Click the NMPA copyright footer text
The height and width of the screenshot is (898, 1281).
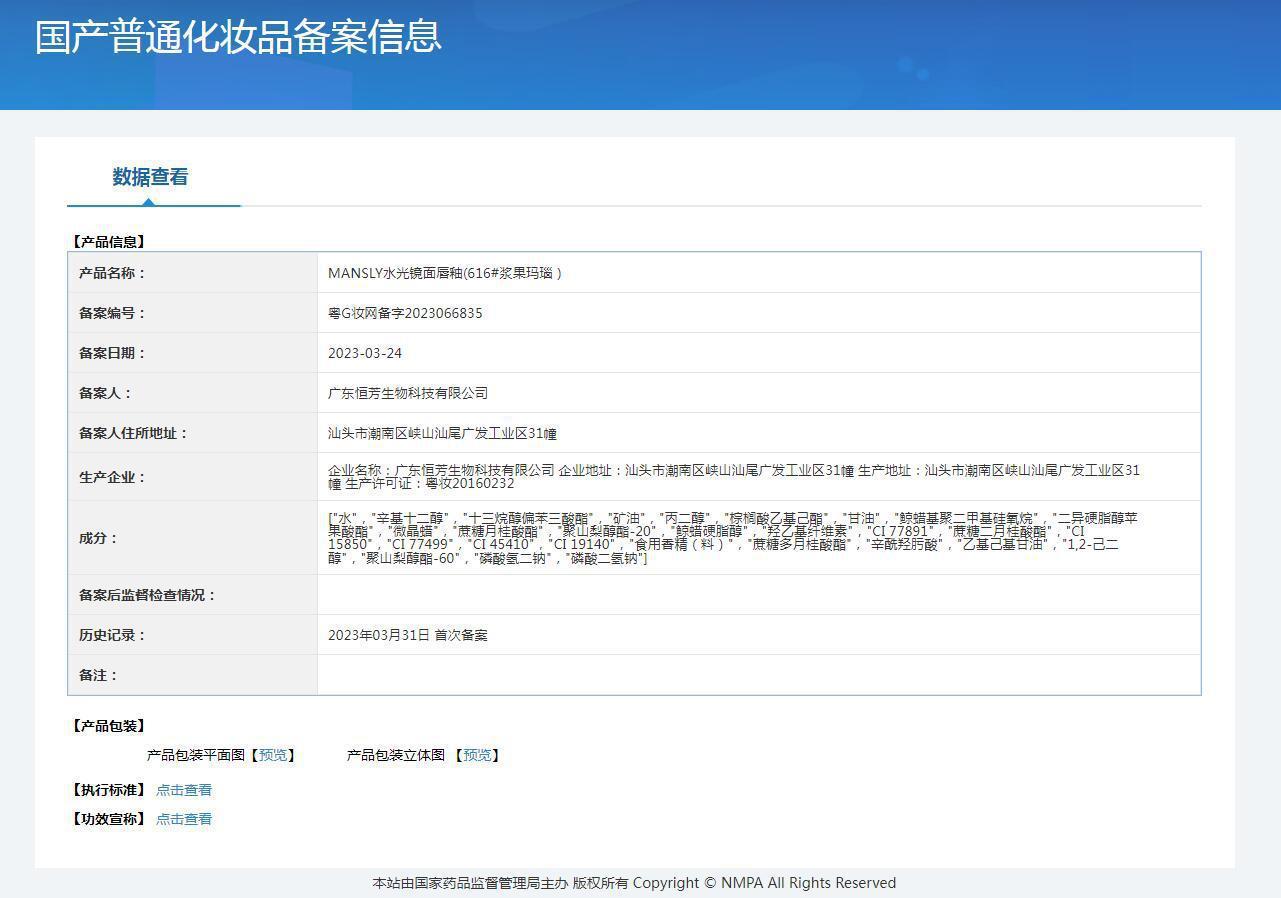coord(634,883)
